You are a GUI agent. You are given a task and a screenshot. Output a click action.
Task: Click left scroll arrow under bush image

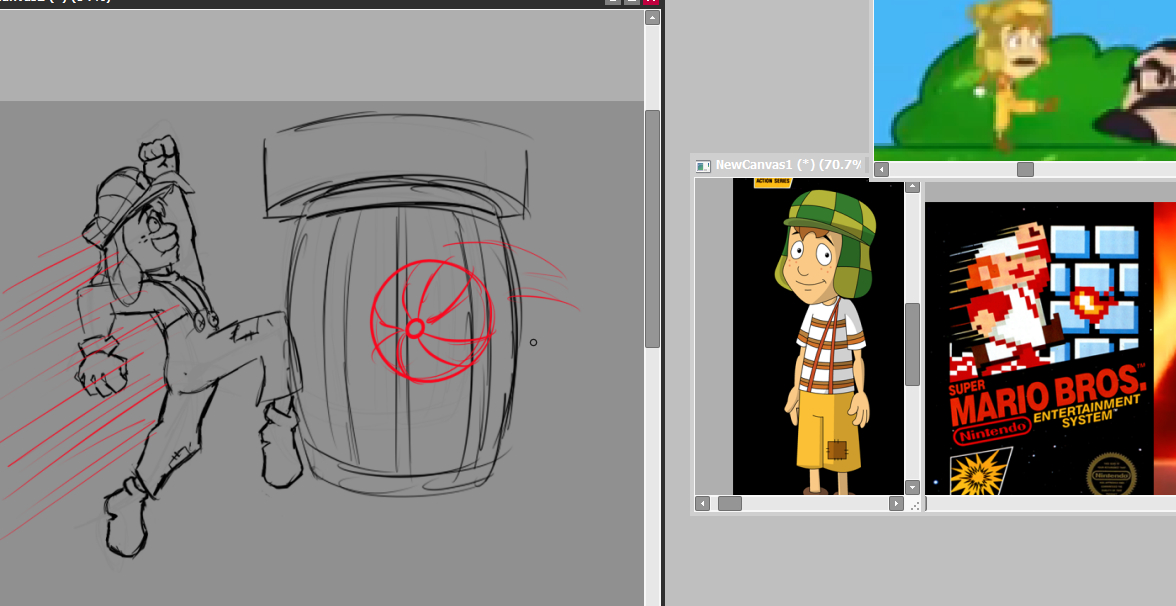point(881,170)
